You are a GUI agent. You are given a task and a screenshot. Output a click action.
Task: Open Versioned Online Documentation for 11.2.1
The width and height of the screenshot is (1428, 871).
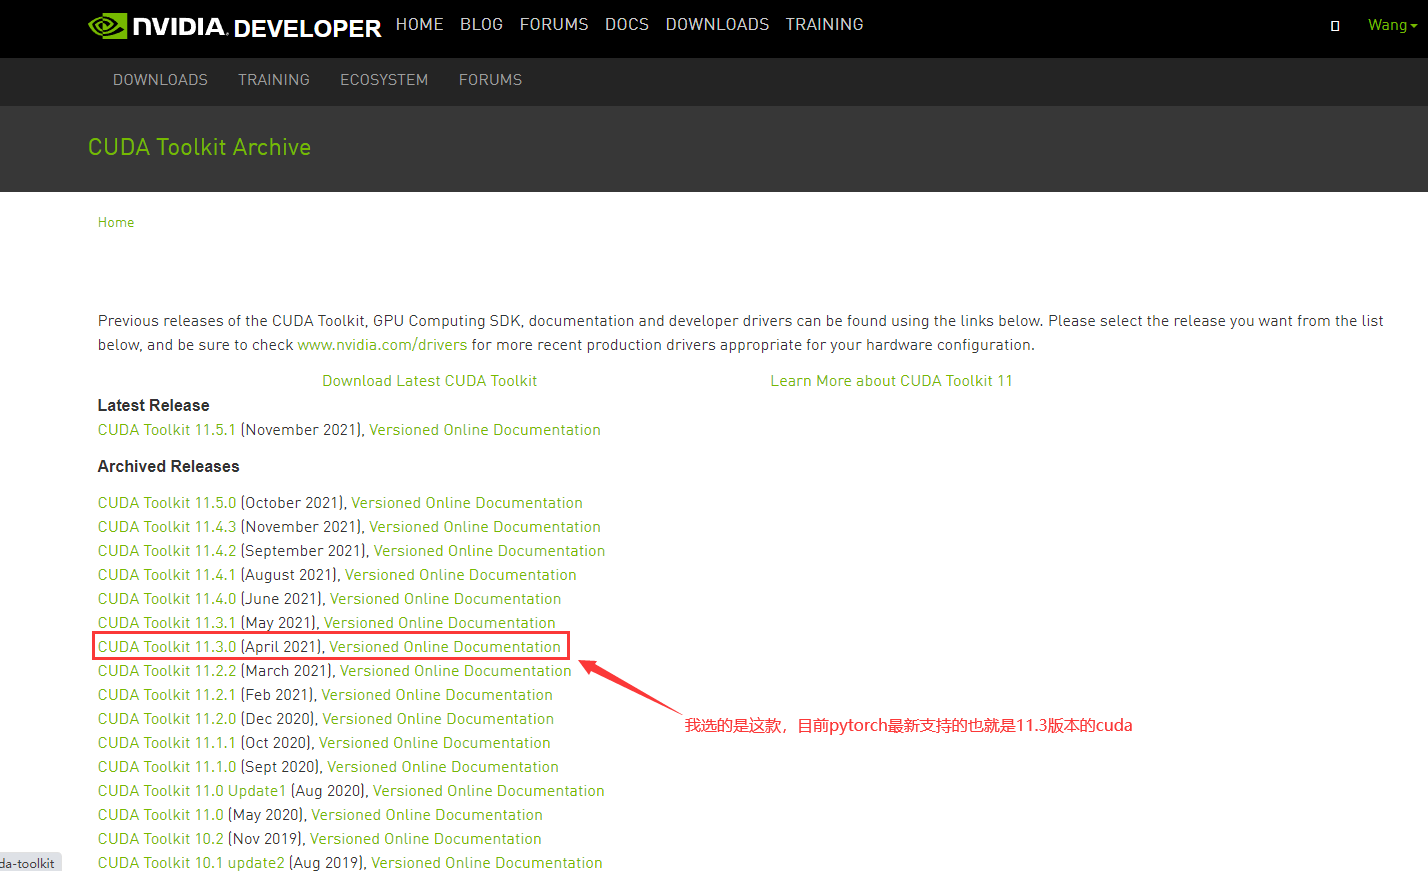point(437,695)
